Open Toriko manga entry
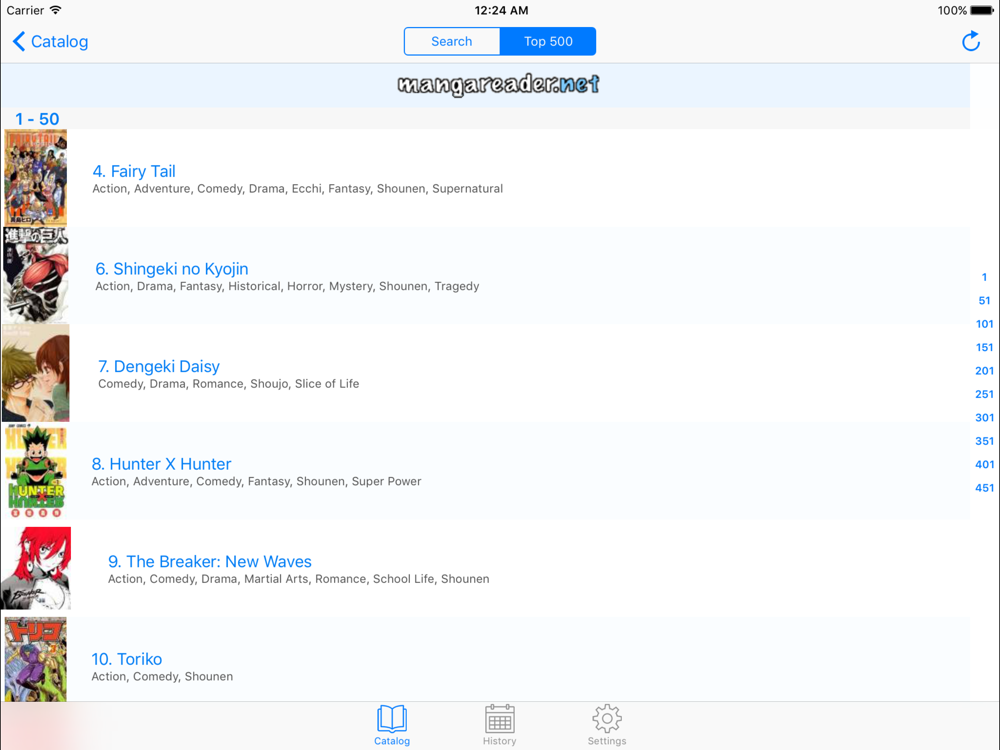 485,659
